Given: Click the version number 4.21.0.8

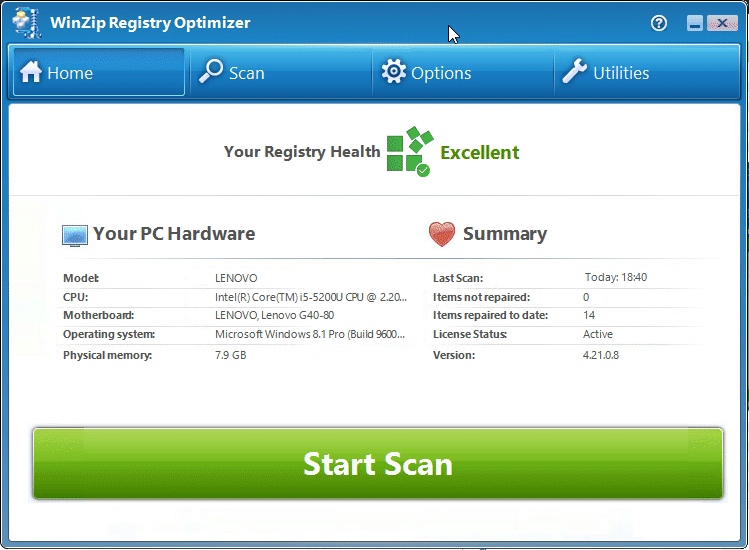Looking at the screenshot, I should coord(601,355).
